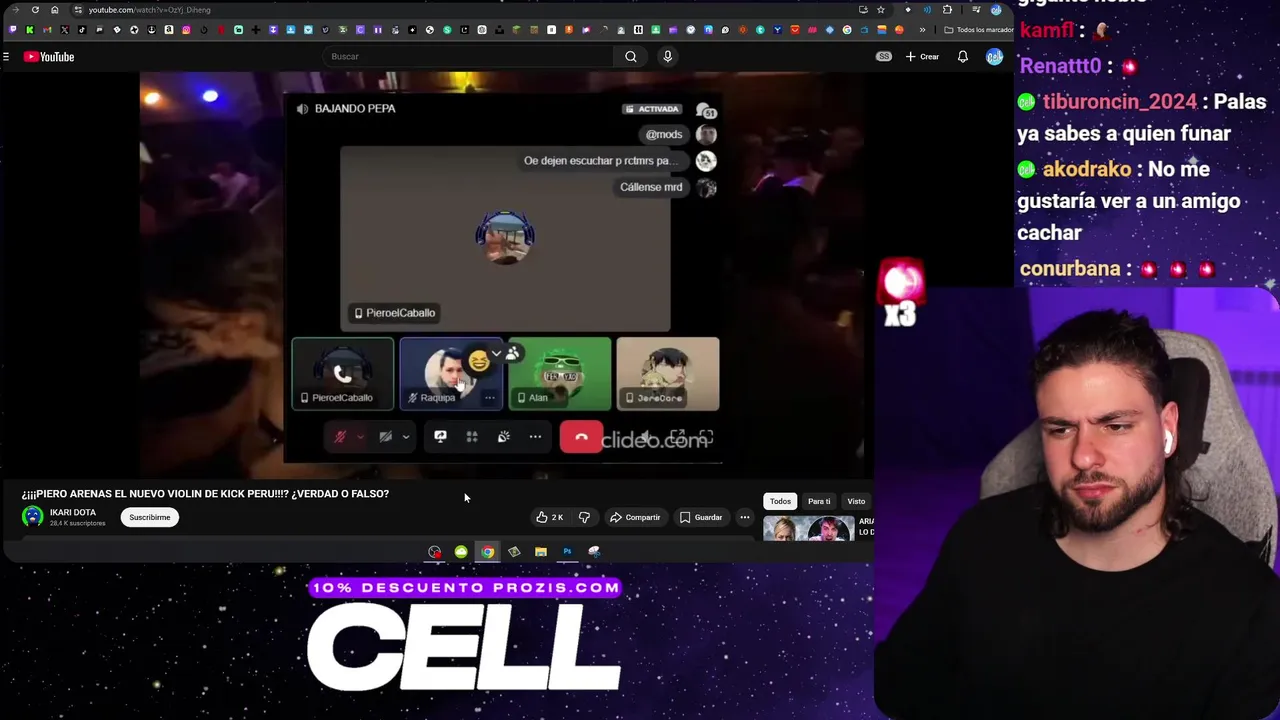Viewport: 1280px width, 720px height.
Task: Open the Chrome media control button
Action: [x=976, y=10]
